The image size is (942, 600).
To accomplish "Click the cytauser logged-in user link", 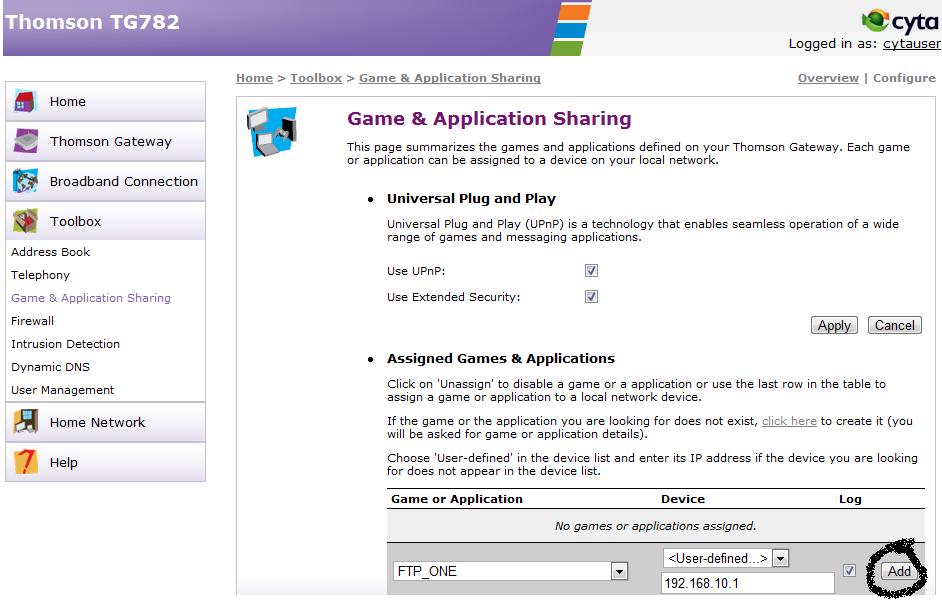I will pos(911,44).
